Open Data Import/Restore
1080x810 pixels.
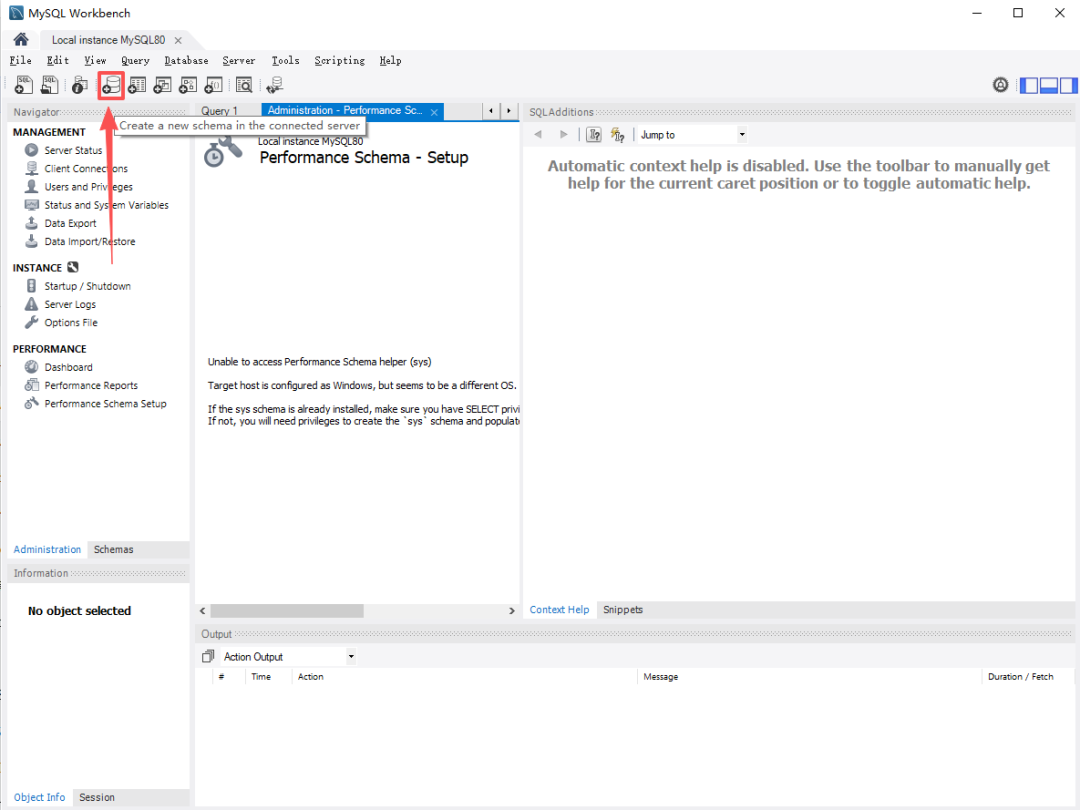[90, 242]
